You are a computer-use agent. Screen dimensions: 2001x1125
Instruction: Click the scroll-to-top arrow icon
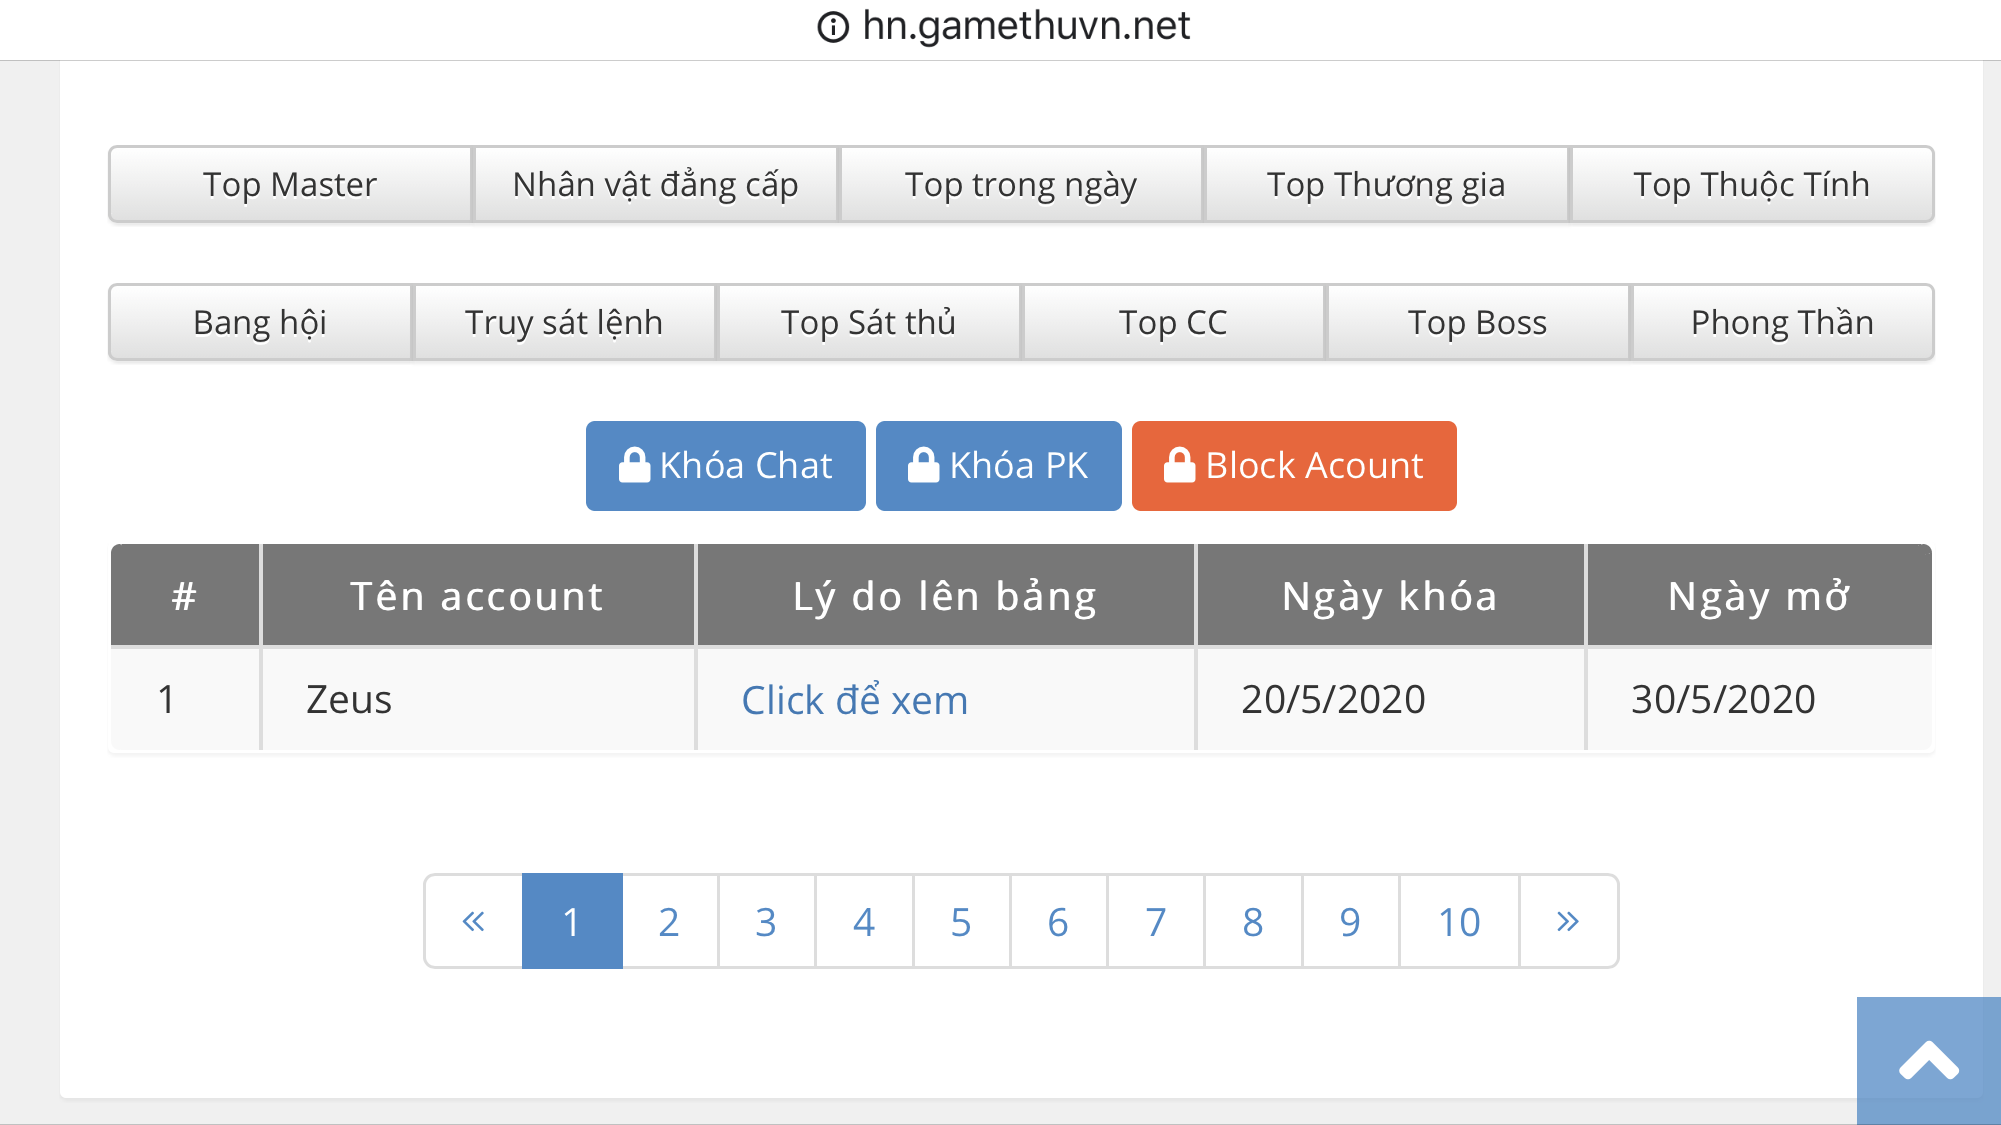point(1928,1060)
